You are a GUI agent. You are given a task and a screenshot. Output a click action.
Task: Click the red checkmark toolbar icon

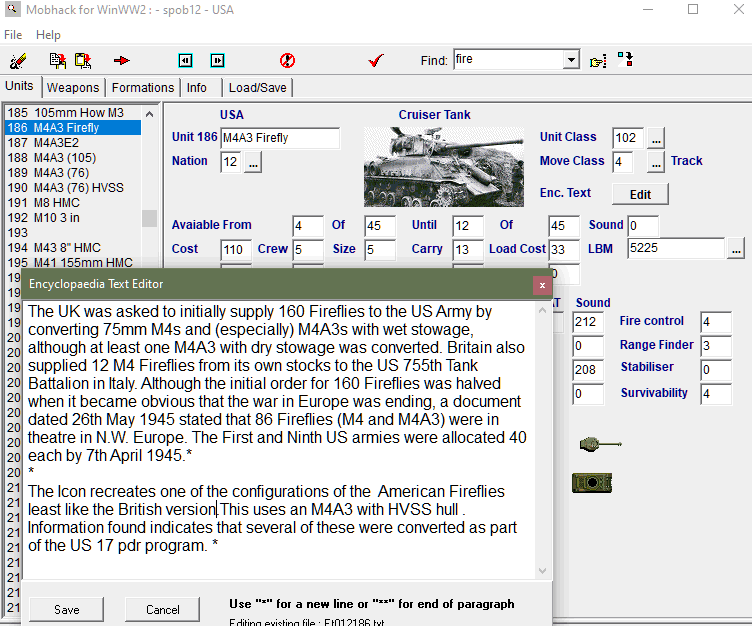click(376, 61)
